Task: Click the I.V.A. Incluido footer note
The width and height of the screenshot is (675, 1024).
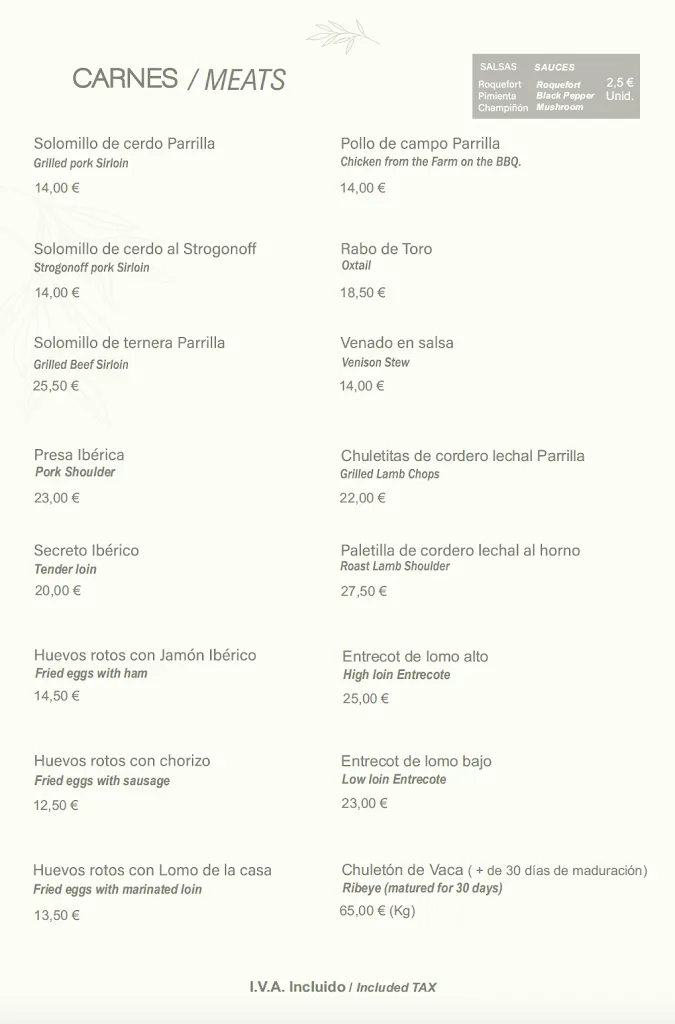Action: tap(343, 987)
